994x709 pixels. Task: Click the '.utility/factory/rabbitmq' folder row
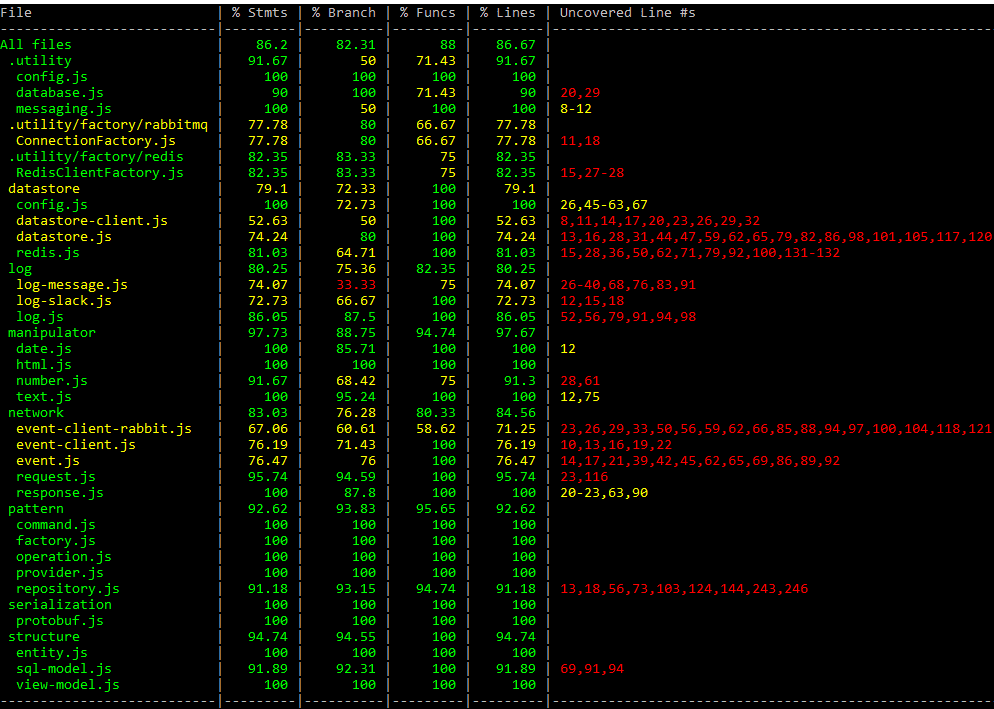108,125
